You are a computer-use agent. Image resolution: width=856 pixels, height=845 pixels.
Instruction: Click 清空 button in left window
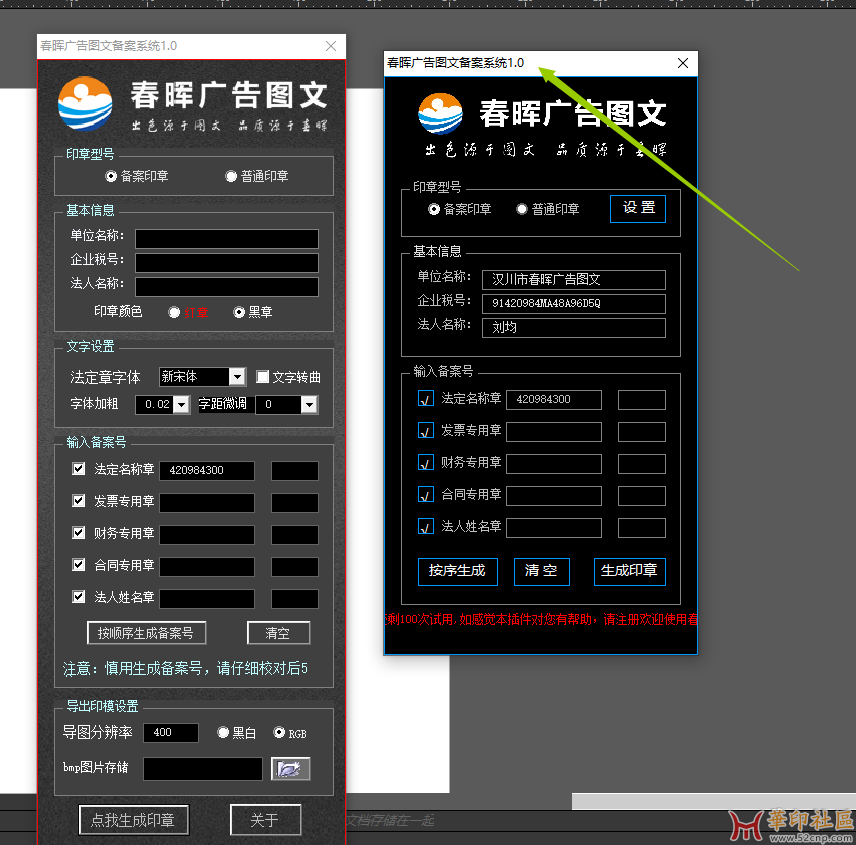pyautogui.click(x=278, y=633)
